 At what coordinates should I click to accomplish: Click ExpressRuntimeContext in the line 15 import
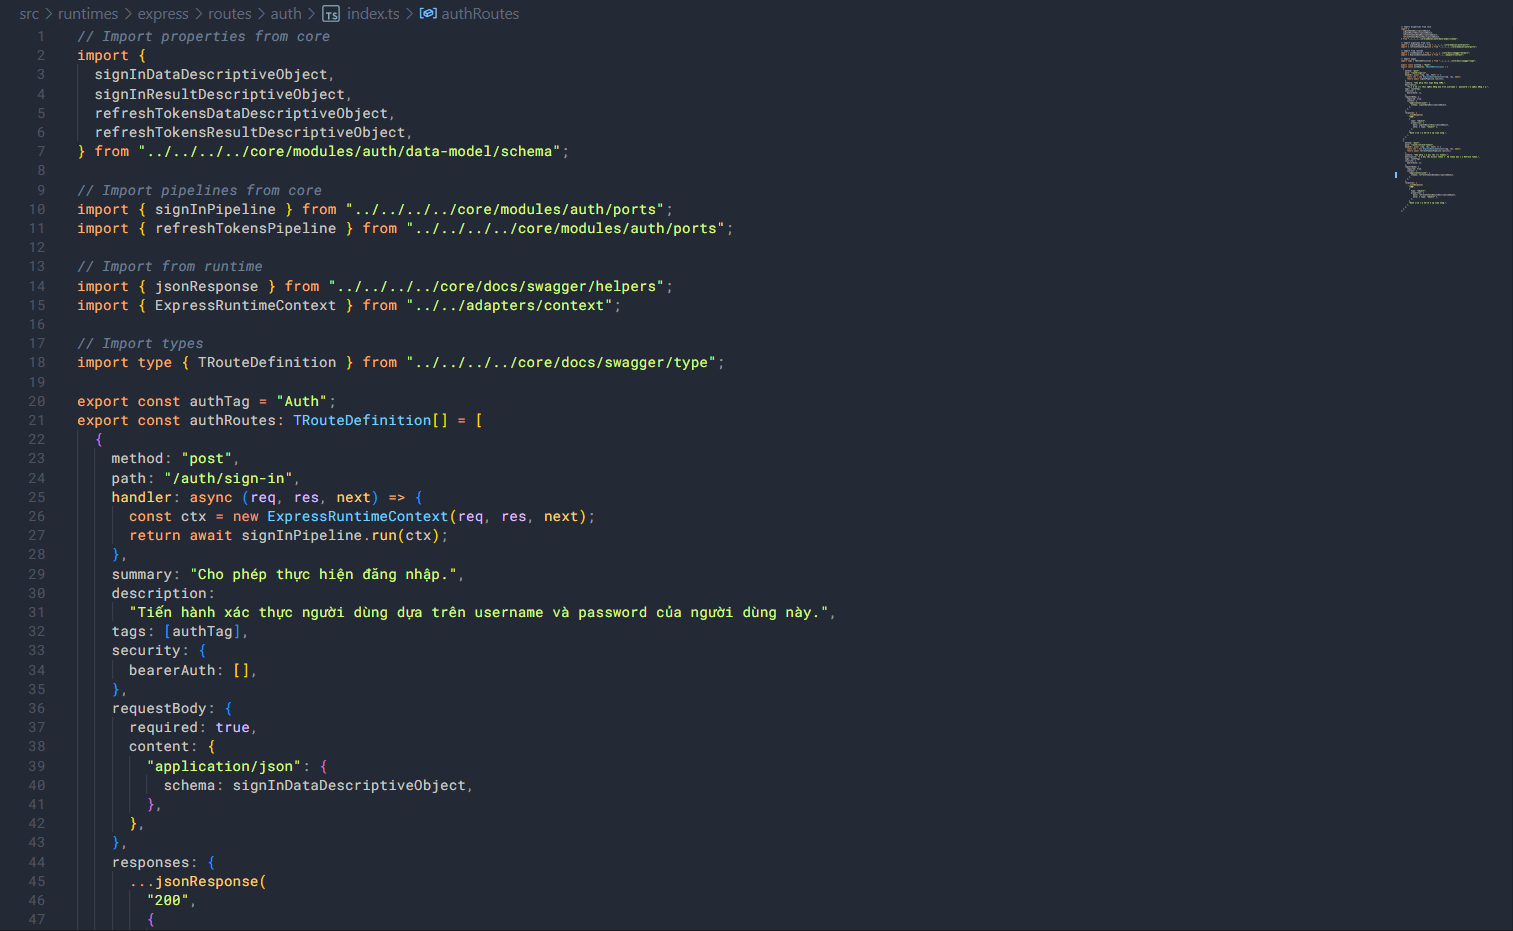[245, 306]
